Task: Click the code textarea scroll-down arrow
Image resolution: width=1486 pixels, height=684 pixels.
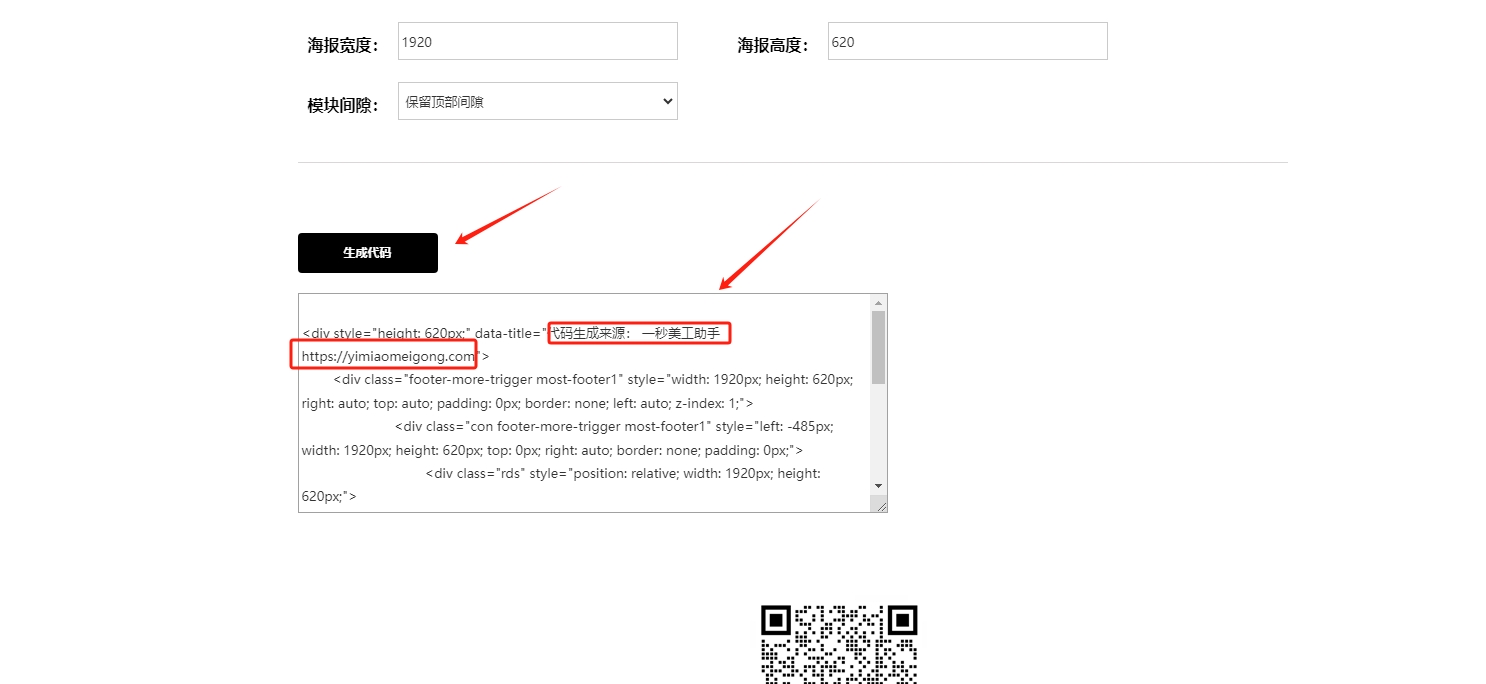Action: tap(878, 485)
